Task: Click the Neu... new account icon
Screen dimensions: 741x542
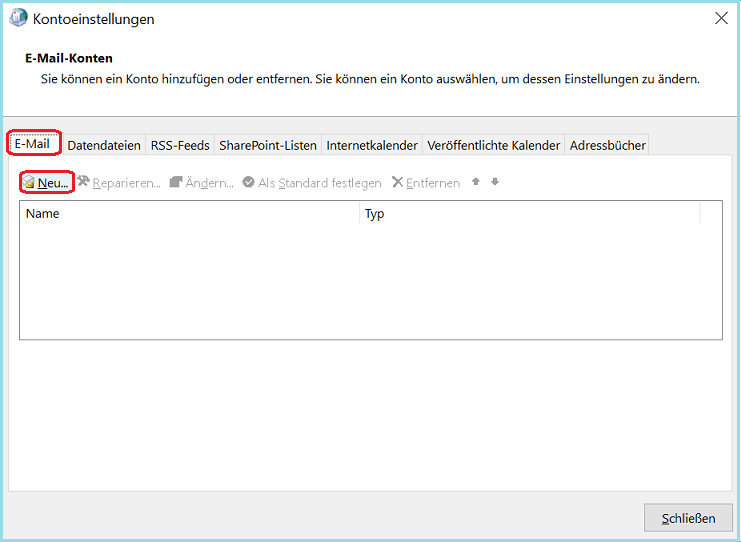Action: (x=30, y=183)
